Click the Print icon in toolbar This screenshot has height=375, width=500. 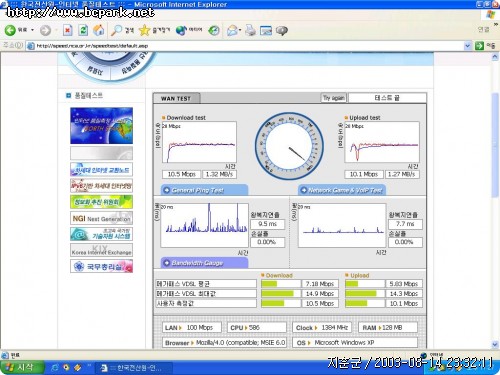point(250,30)
